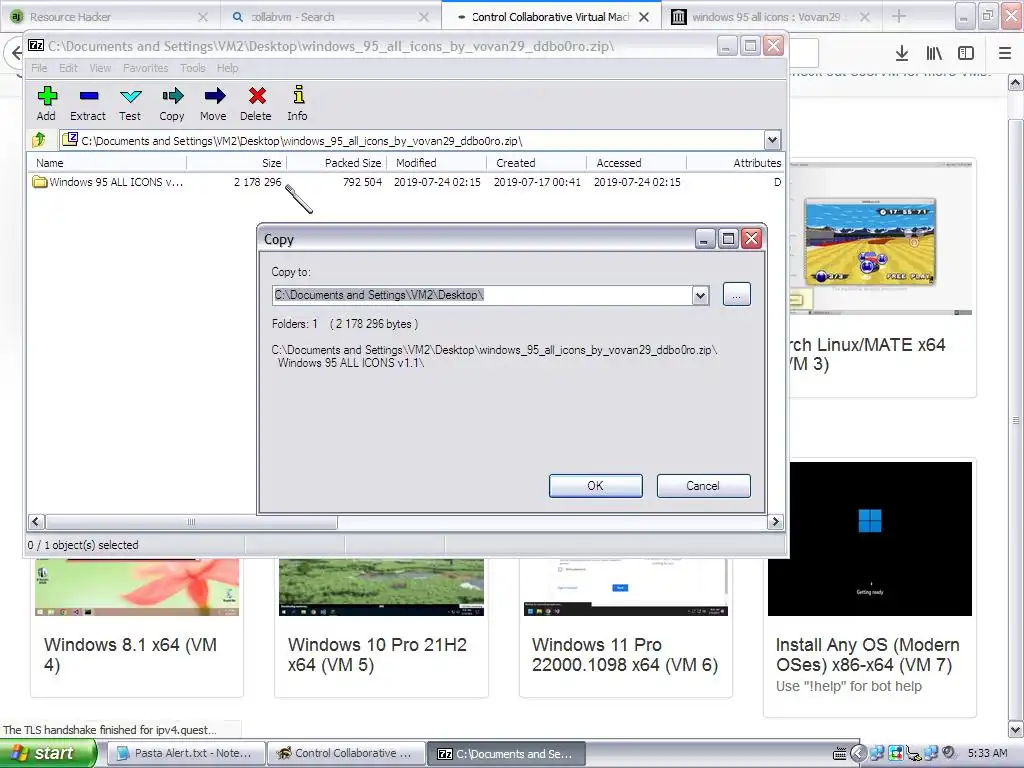Open the Windows start menu
The height and width of the screenshot is (768, 1024).
(48, 754)
